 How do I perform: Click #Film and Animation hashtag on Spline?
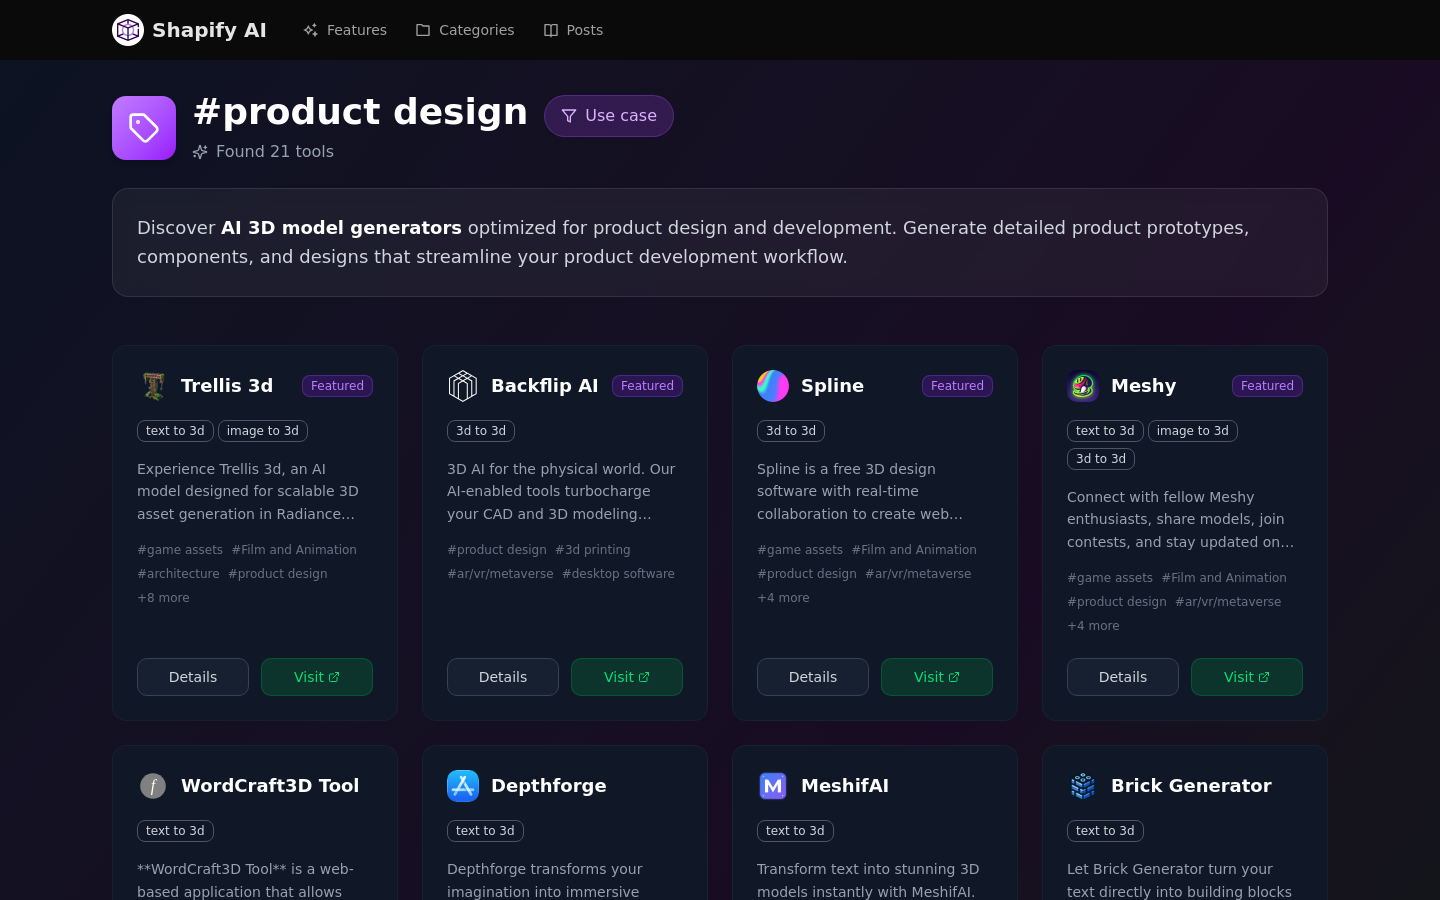click(914, 550)
